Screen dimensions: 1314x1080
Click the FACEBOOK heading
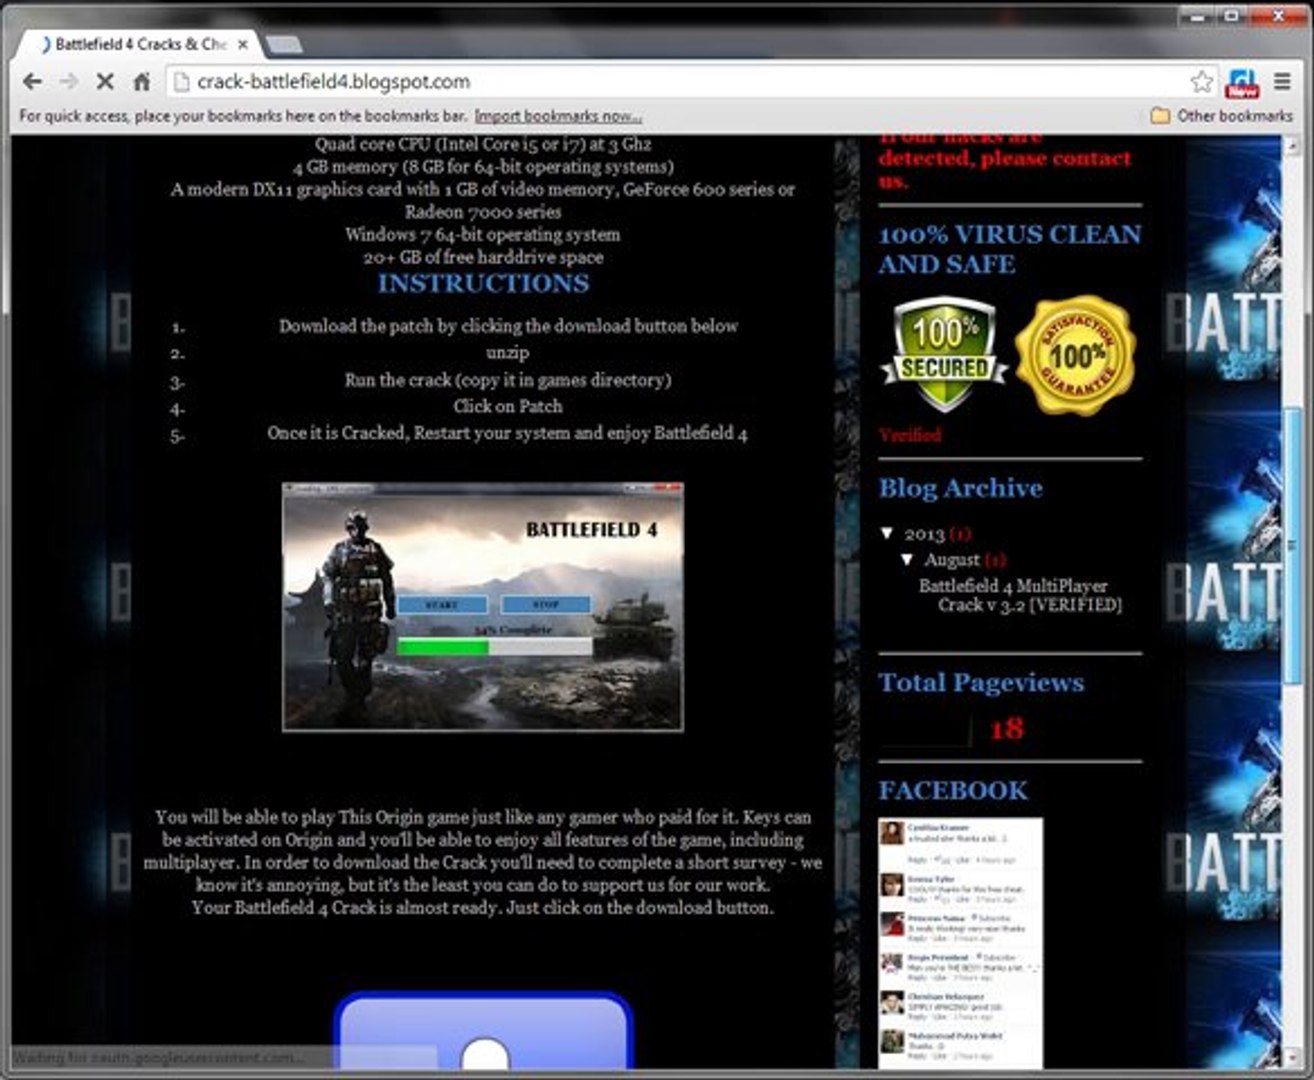click(952, 790)
